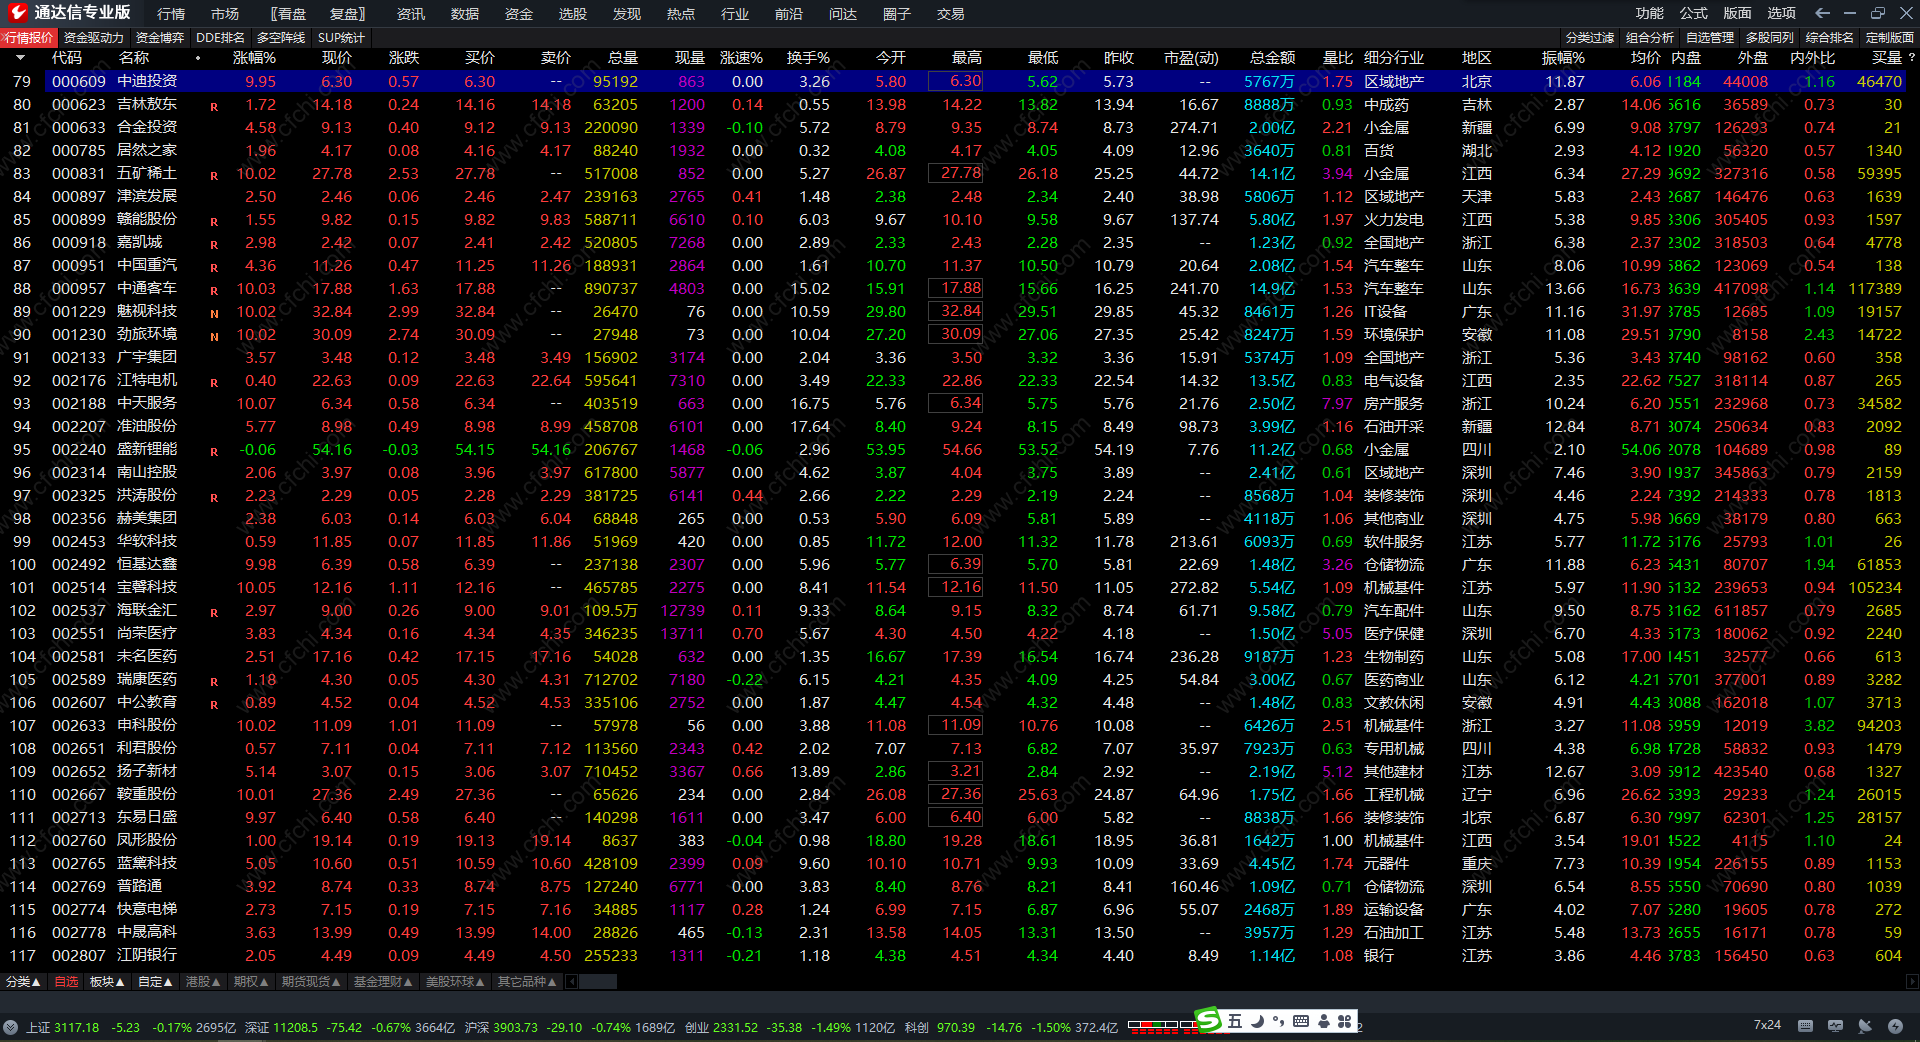Image resolution: width=1920 pixels, height=1042 pixels.
Task: Select the 自选 watchlist tab
Action: tap(66, 982)
